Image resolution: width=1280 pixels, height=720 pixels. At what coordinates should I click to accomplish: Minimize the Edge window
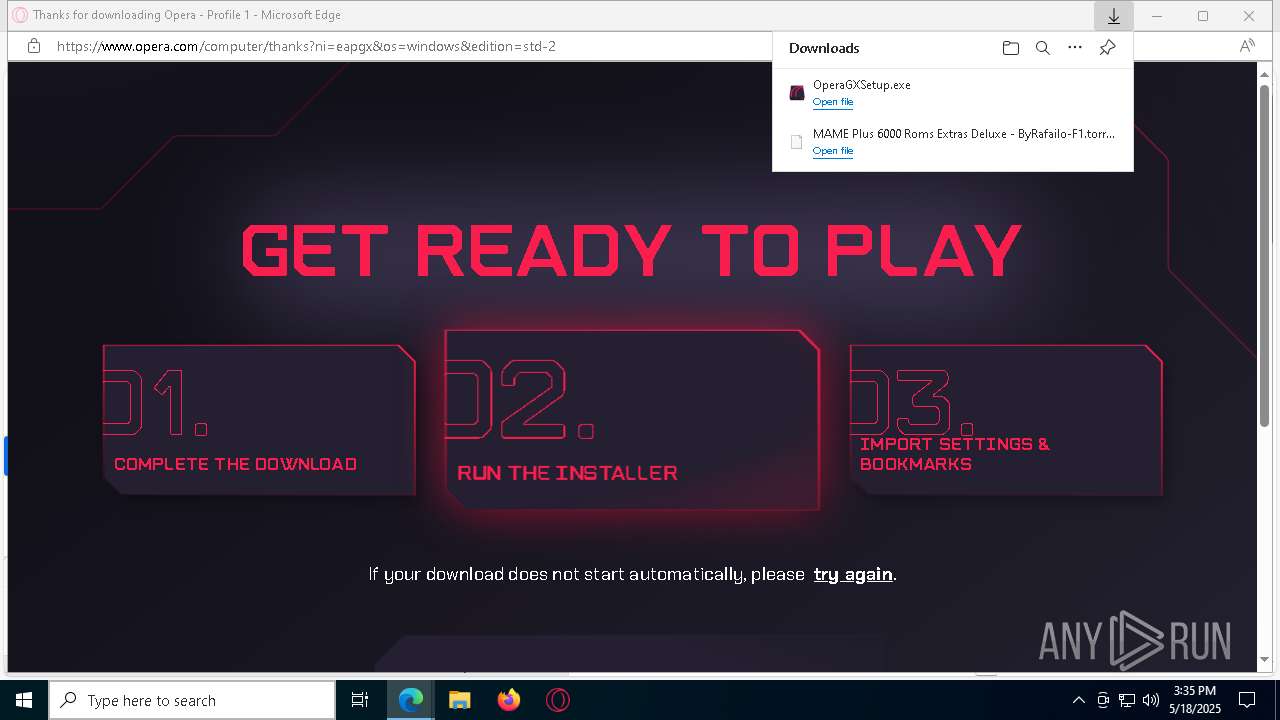pos(1157,16)
